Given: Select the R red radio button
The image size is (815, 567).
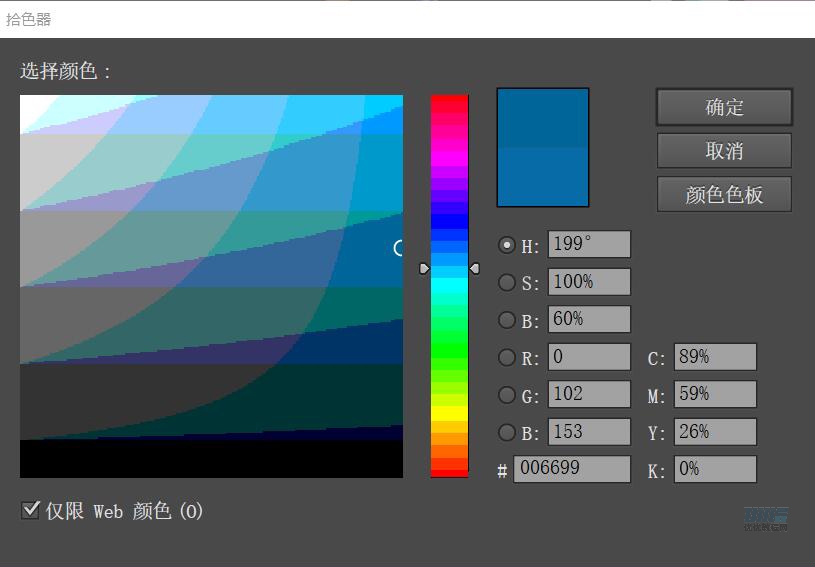Looking at the screenshot, I should point(507,358).
